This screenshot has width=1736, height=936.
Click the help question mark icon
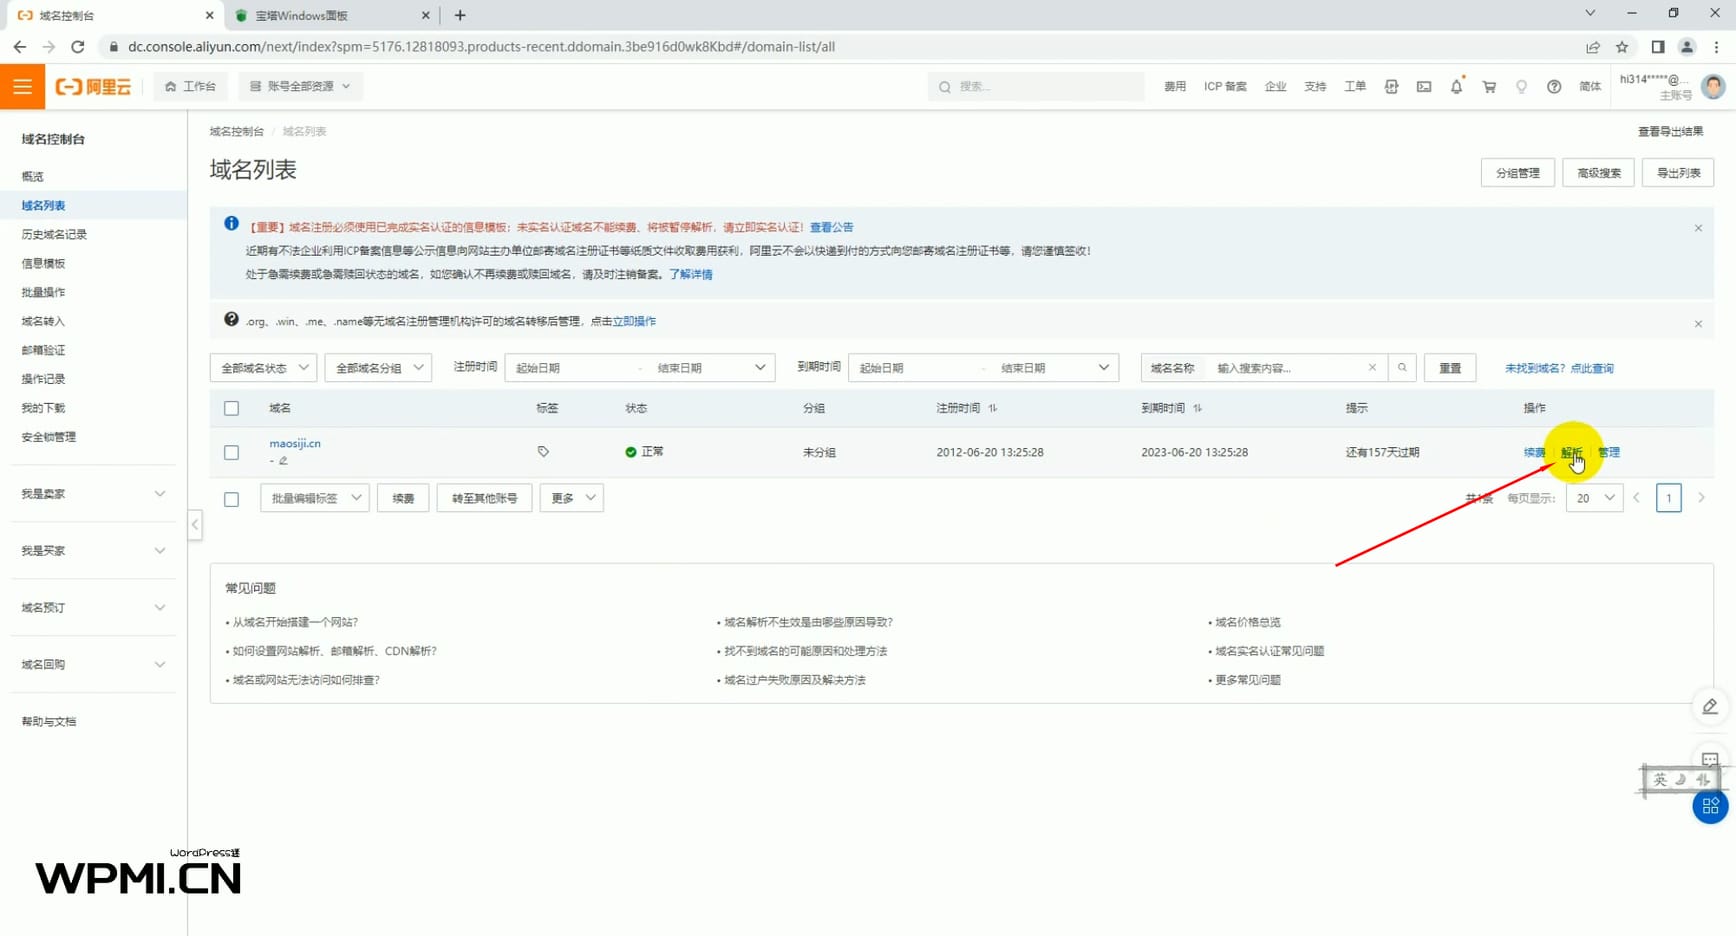[1554, 87]
